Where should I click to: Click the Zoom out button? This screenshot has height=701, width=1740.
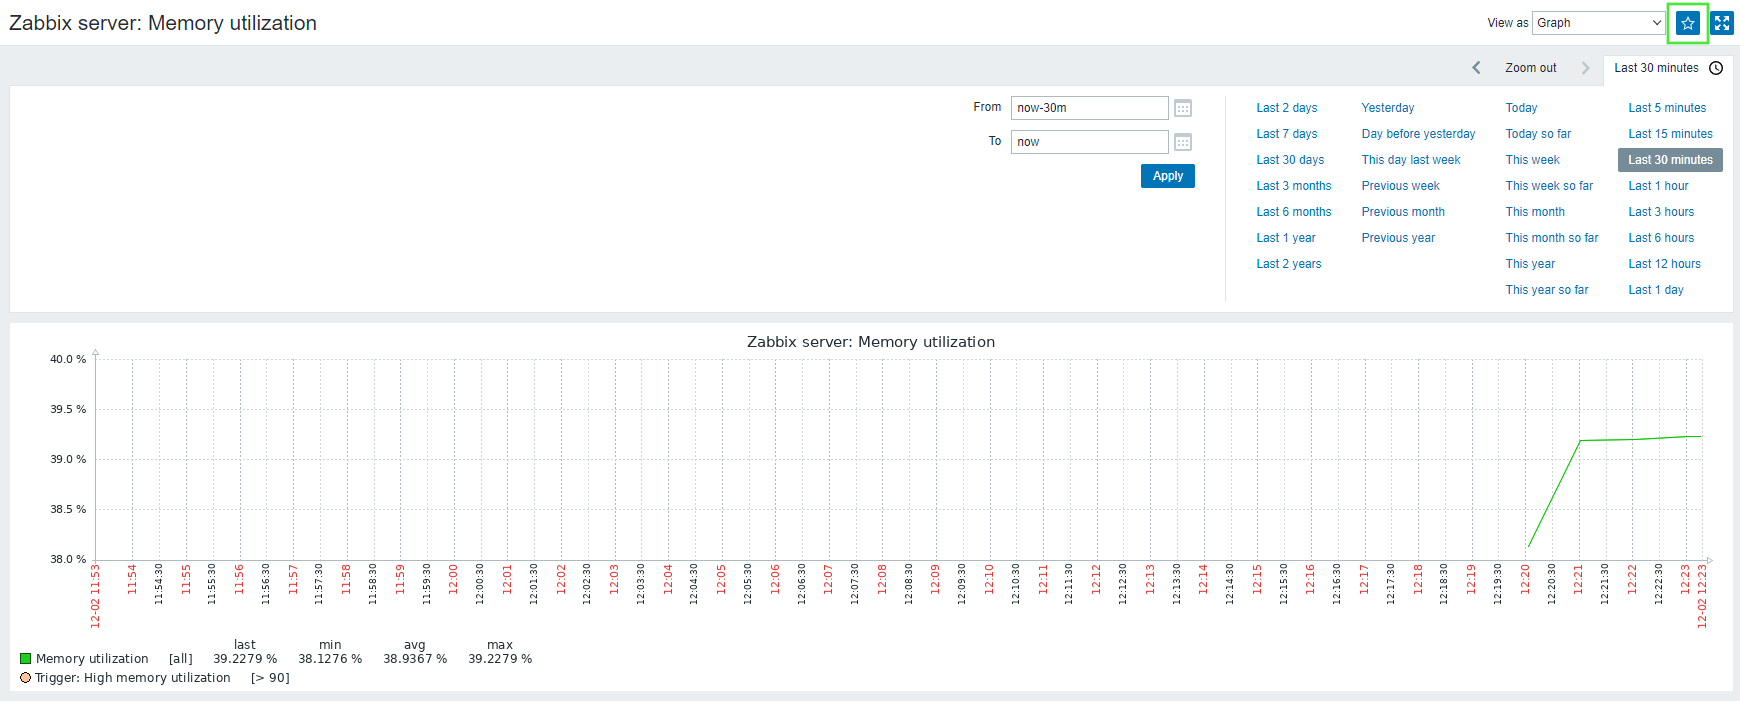tap(1531, 68)
